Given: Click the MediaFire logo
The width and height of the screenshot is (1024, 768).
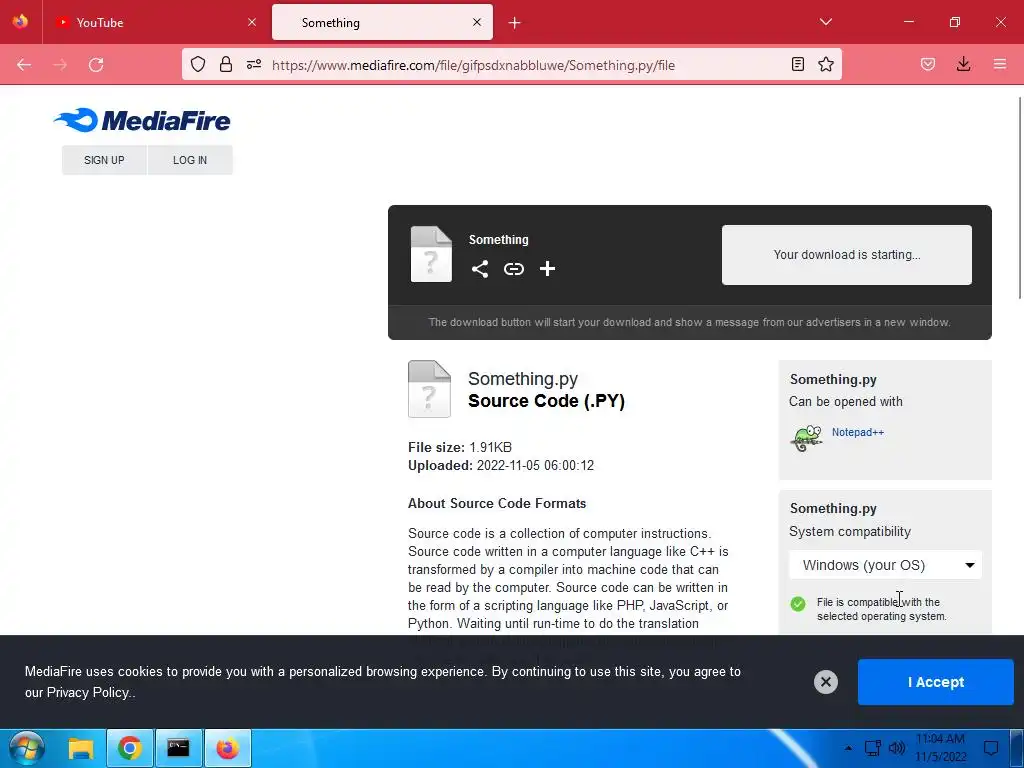Looking at the screenshot, I should point(142,120).
